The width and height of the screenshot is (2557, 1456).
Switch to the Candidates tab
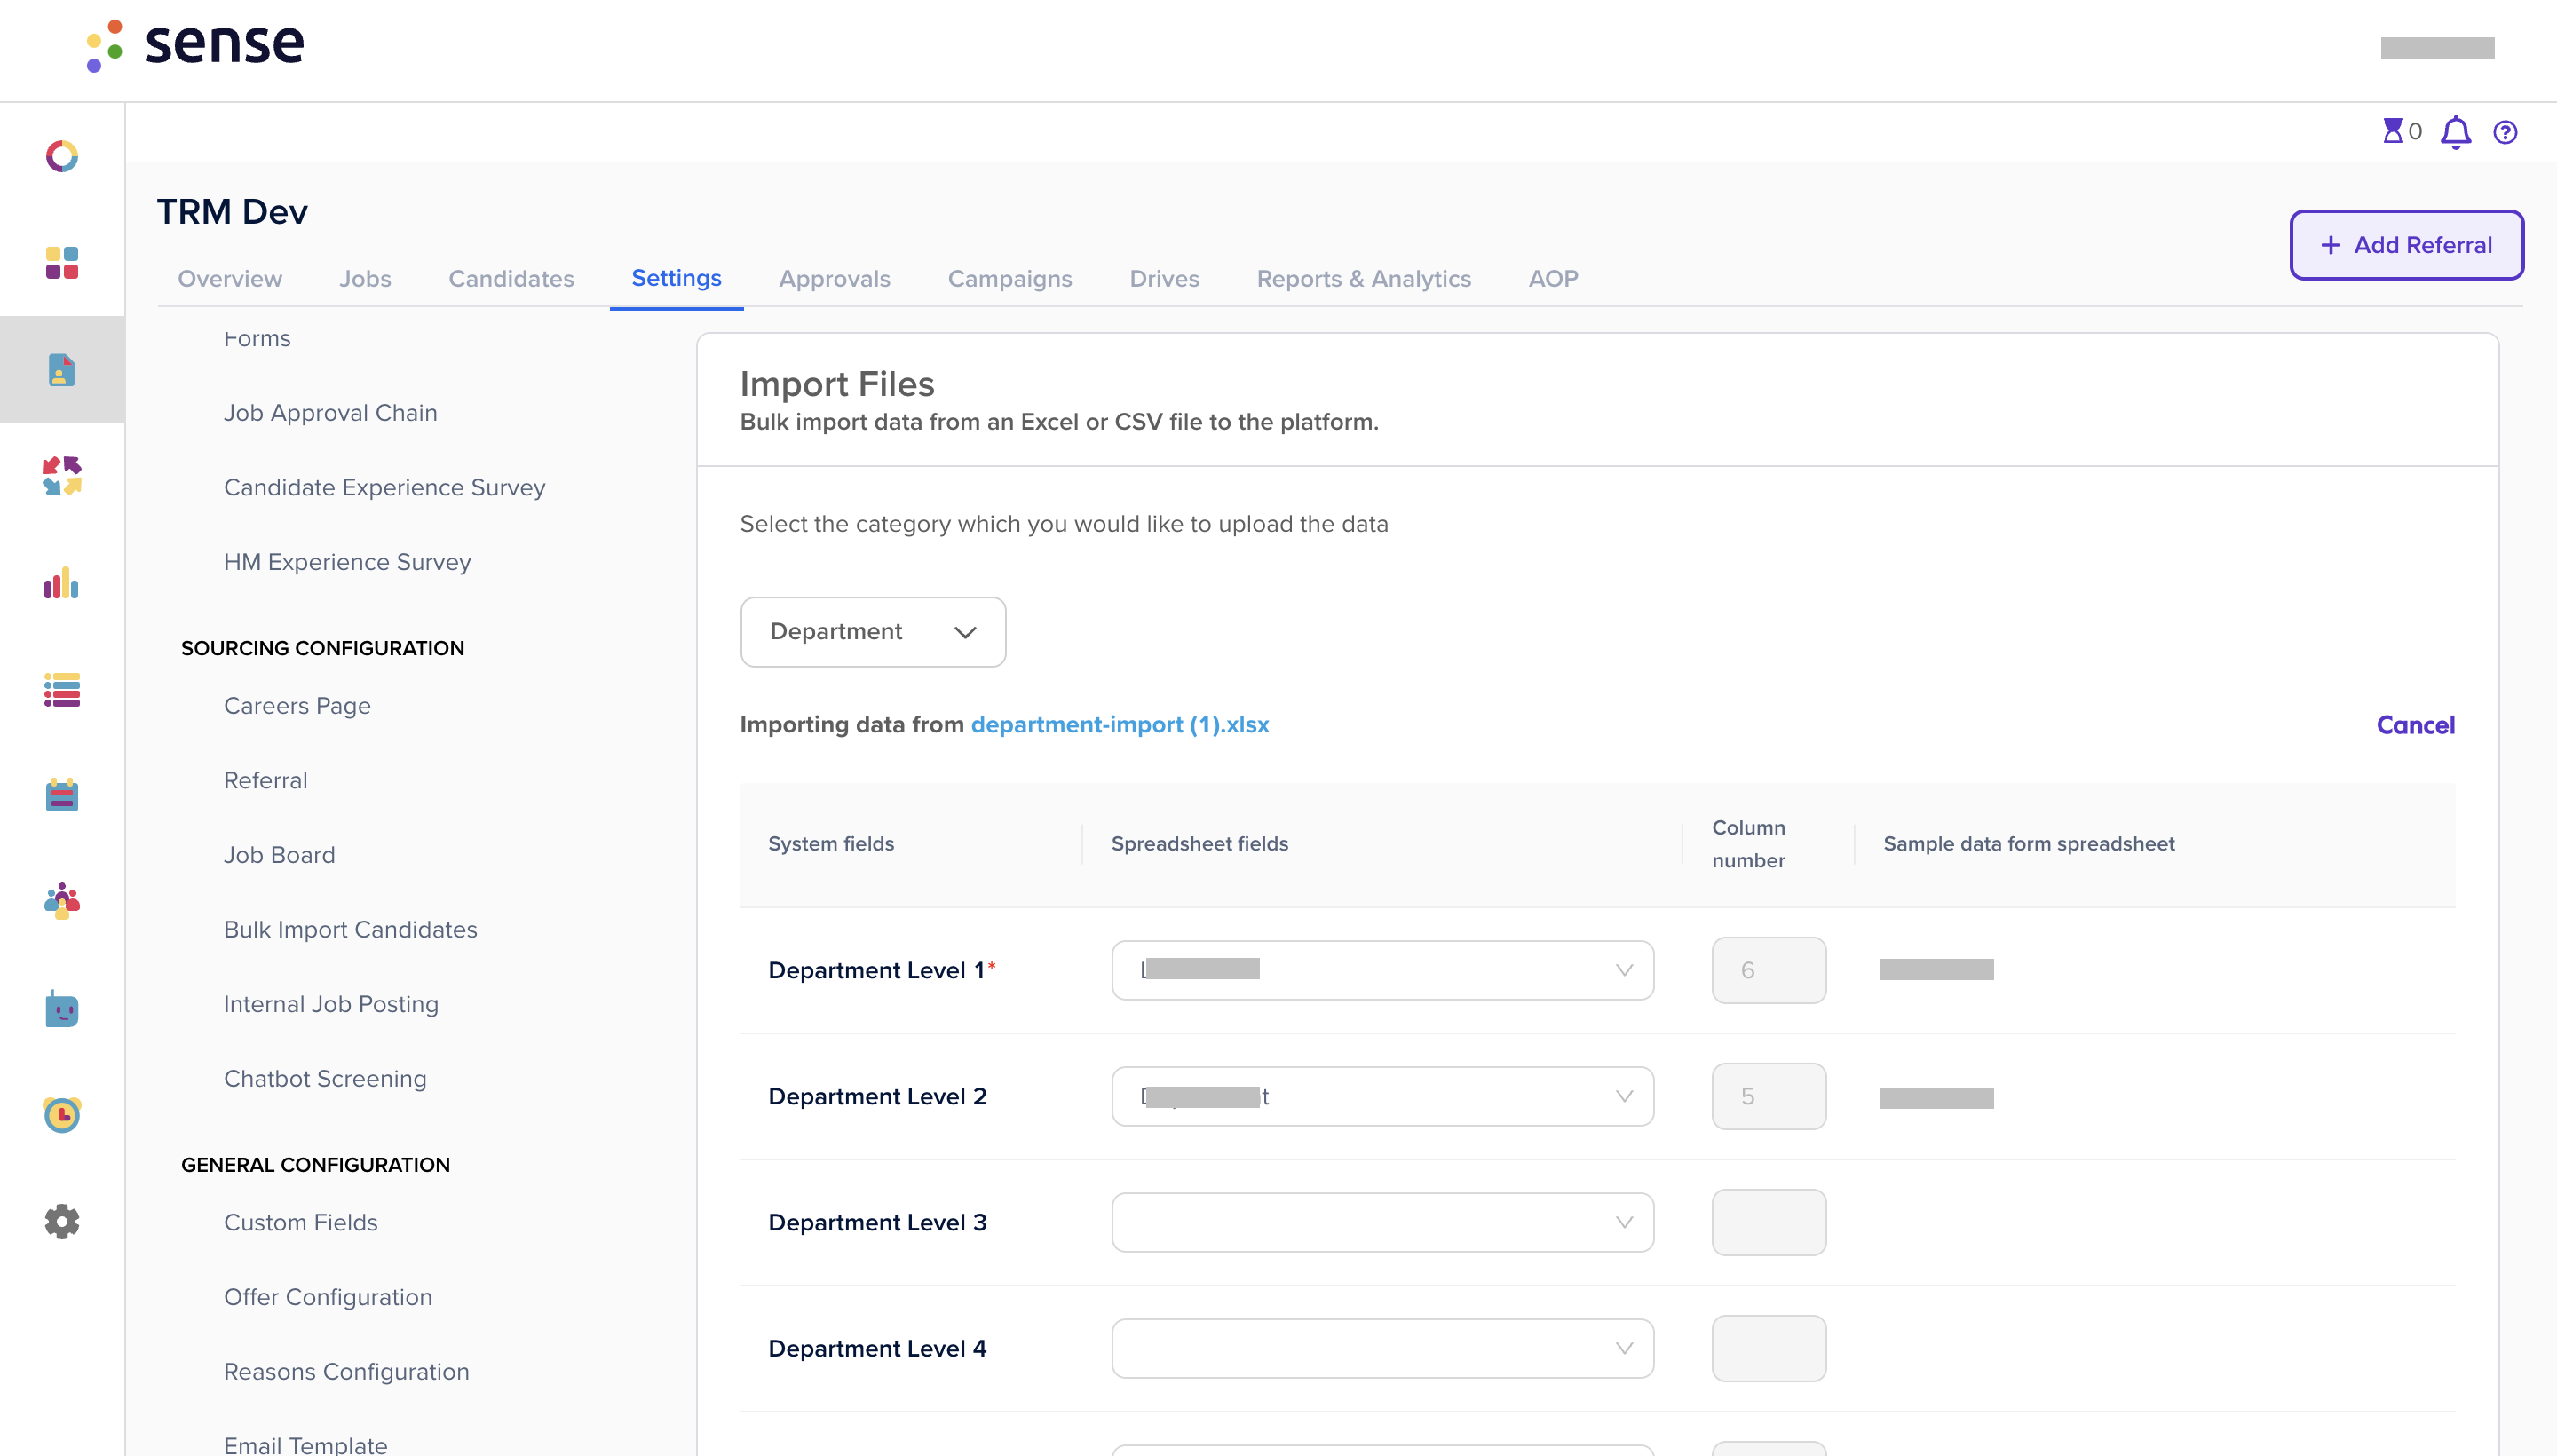tap(511, 279)
